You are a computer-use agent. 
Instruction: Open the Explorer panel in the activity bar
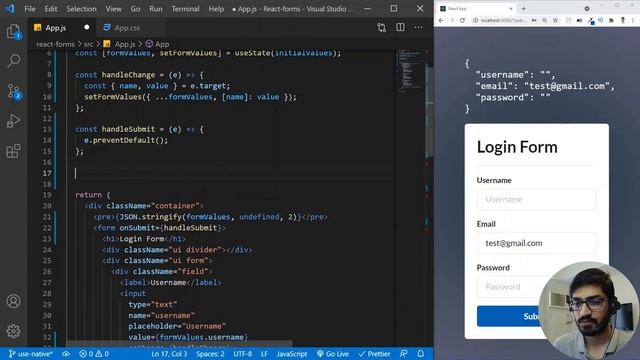tap(13, 32)
